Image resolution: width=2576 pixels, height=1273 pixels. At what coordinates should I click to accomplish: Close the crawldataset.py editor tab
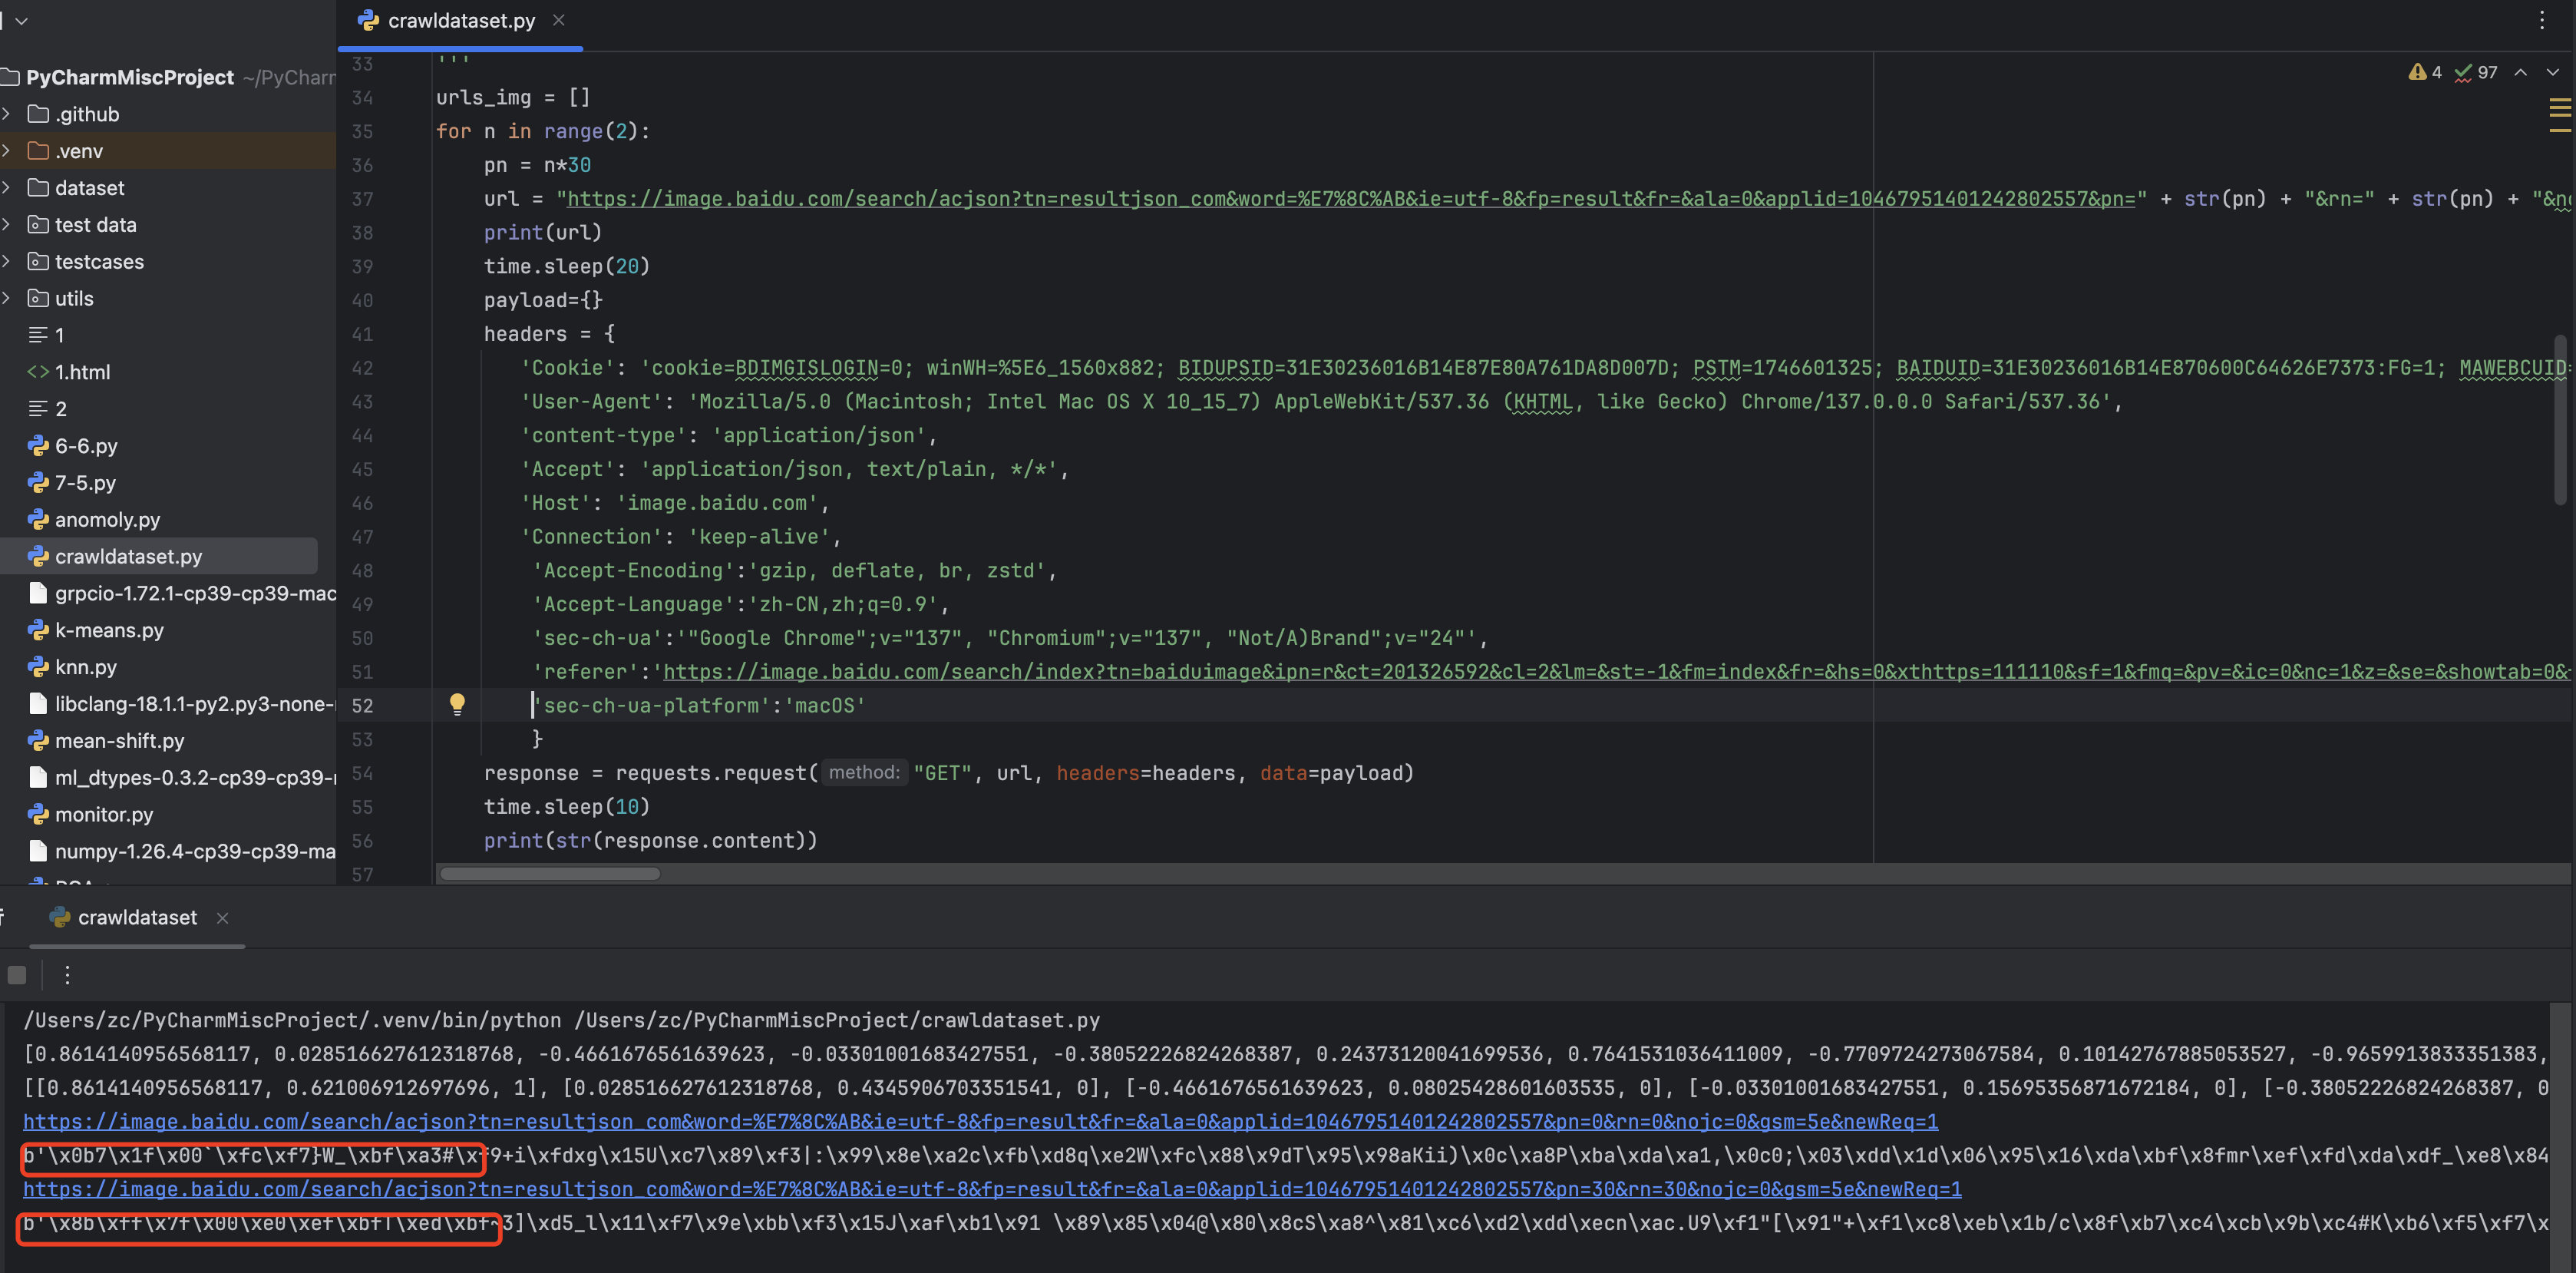559,20
